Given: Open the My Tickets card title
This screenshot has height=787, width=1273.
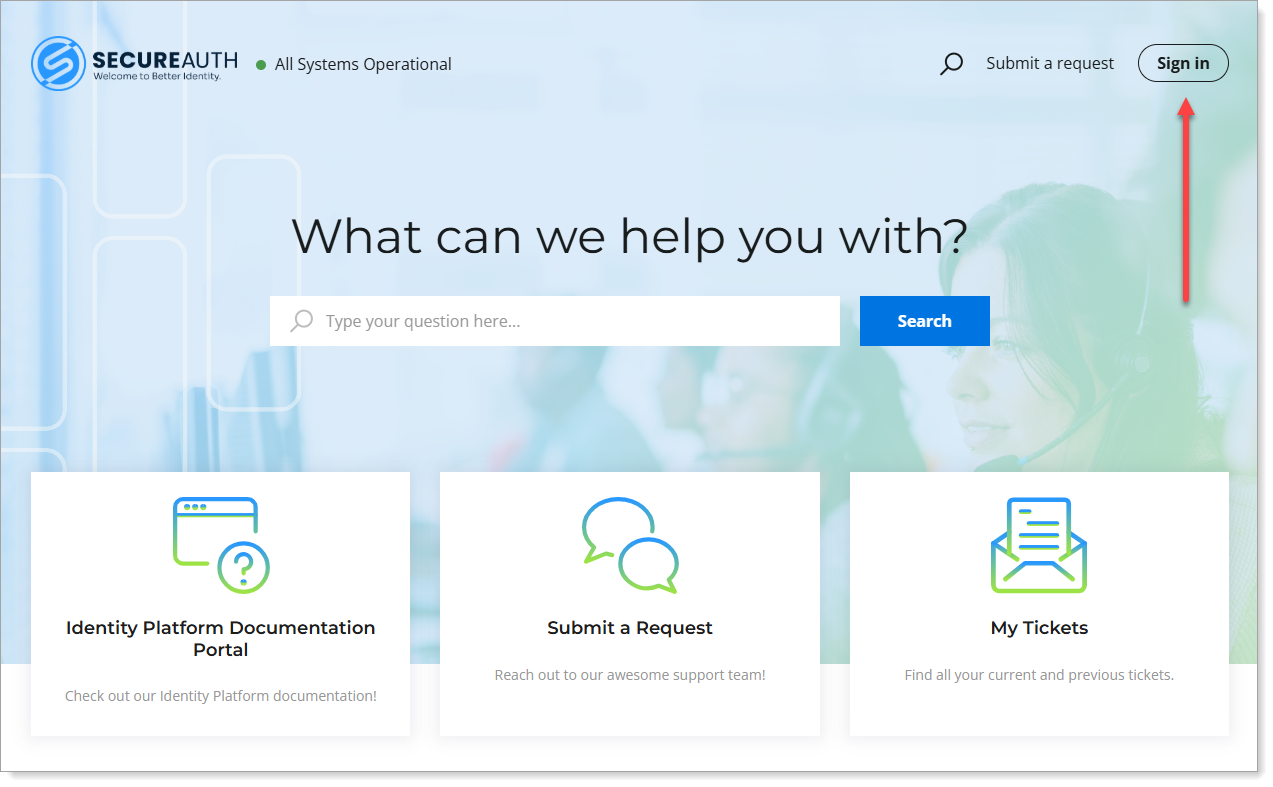Looking at the screenshot, I should click(1039, 628).
